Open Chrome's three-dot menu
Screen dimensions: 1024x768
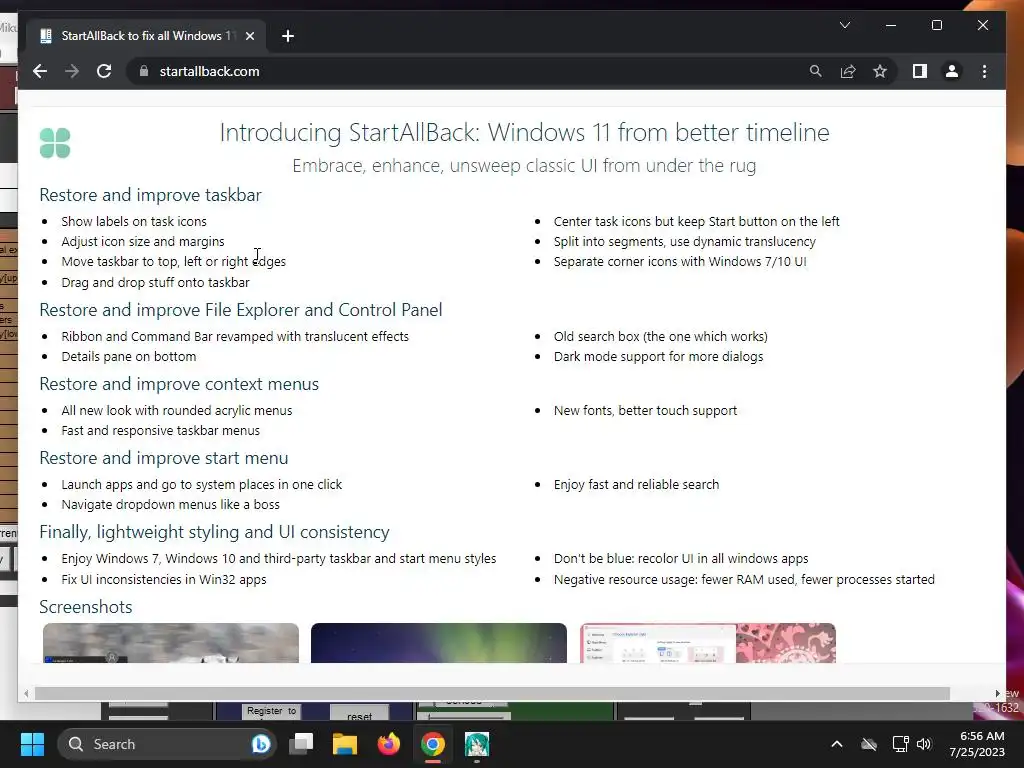984,71
